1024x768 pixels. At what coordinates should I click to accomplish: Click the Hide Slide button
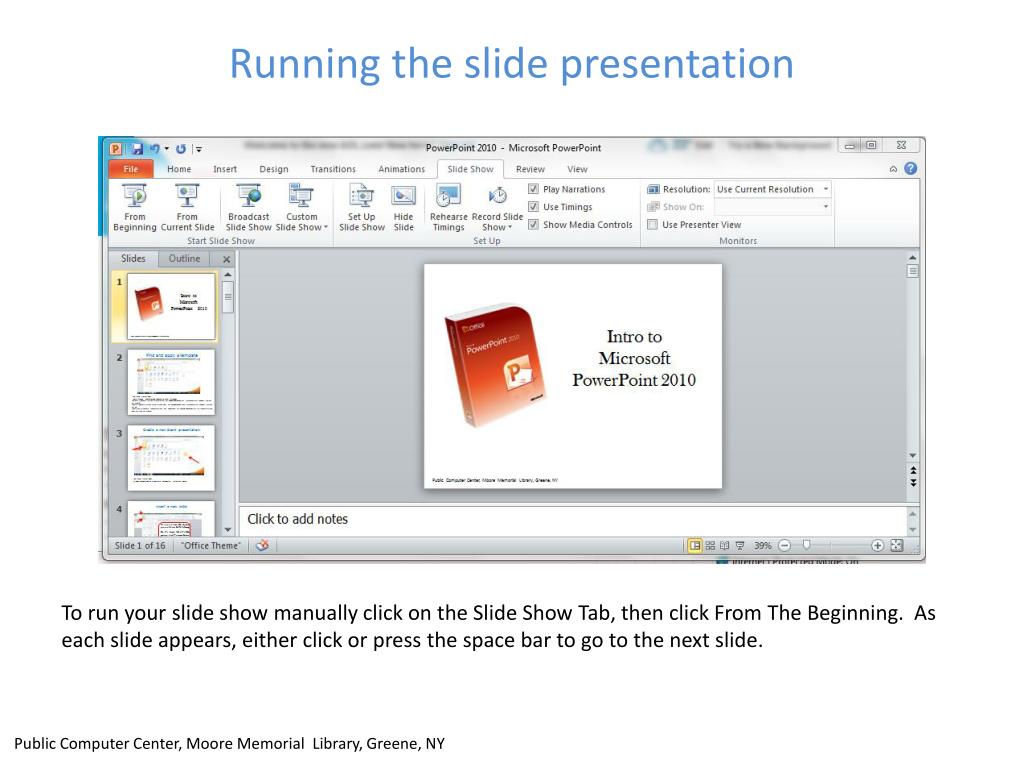pos(403,207)
